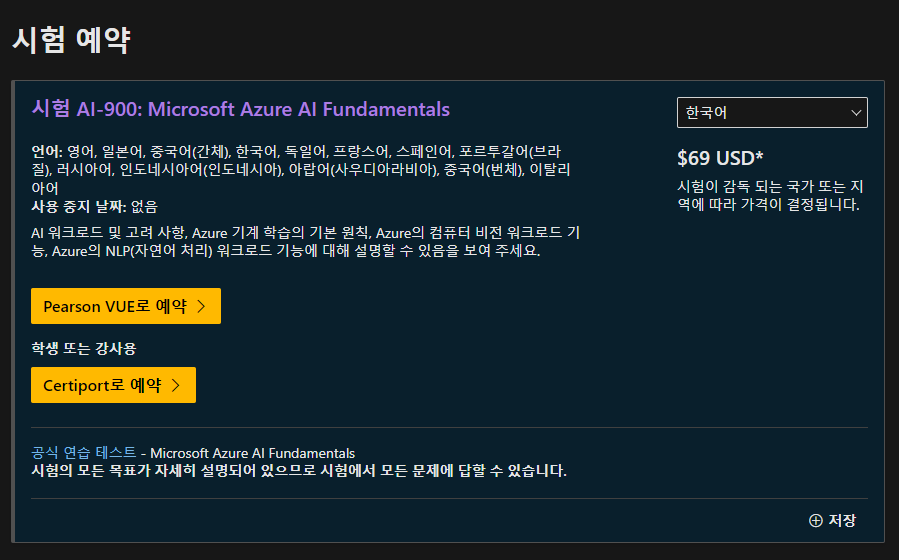The height and width of the screenshot is (560, 899).
Task: Click the plus circle icon beside 저장
Action: pyautogui.click(x=815, y=520)
